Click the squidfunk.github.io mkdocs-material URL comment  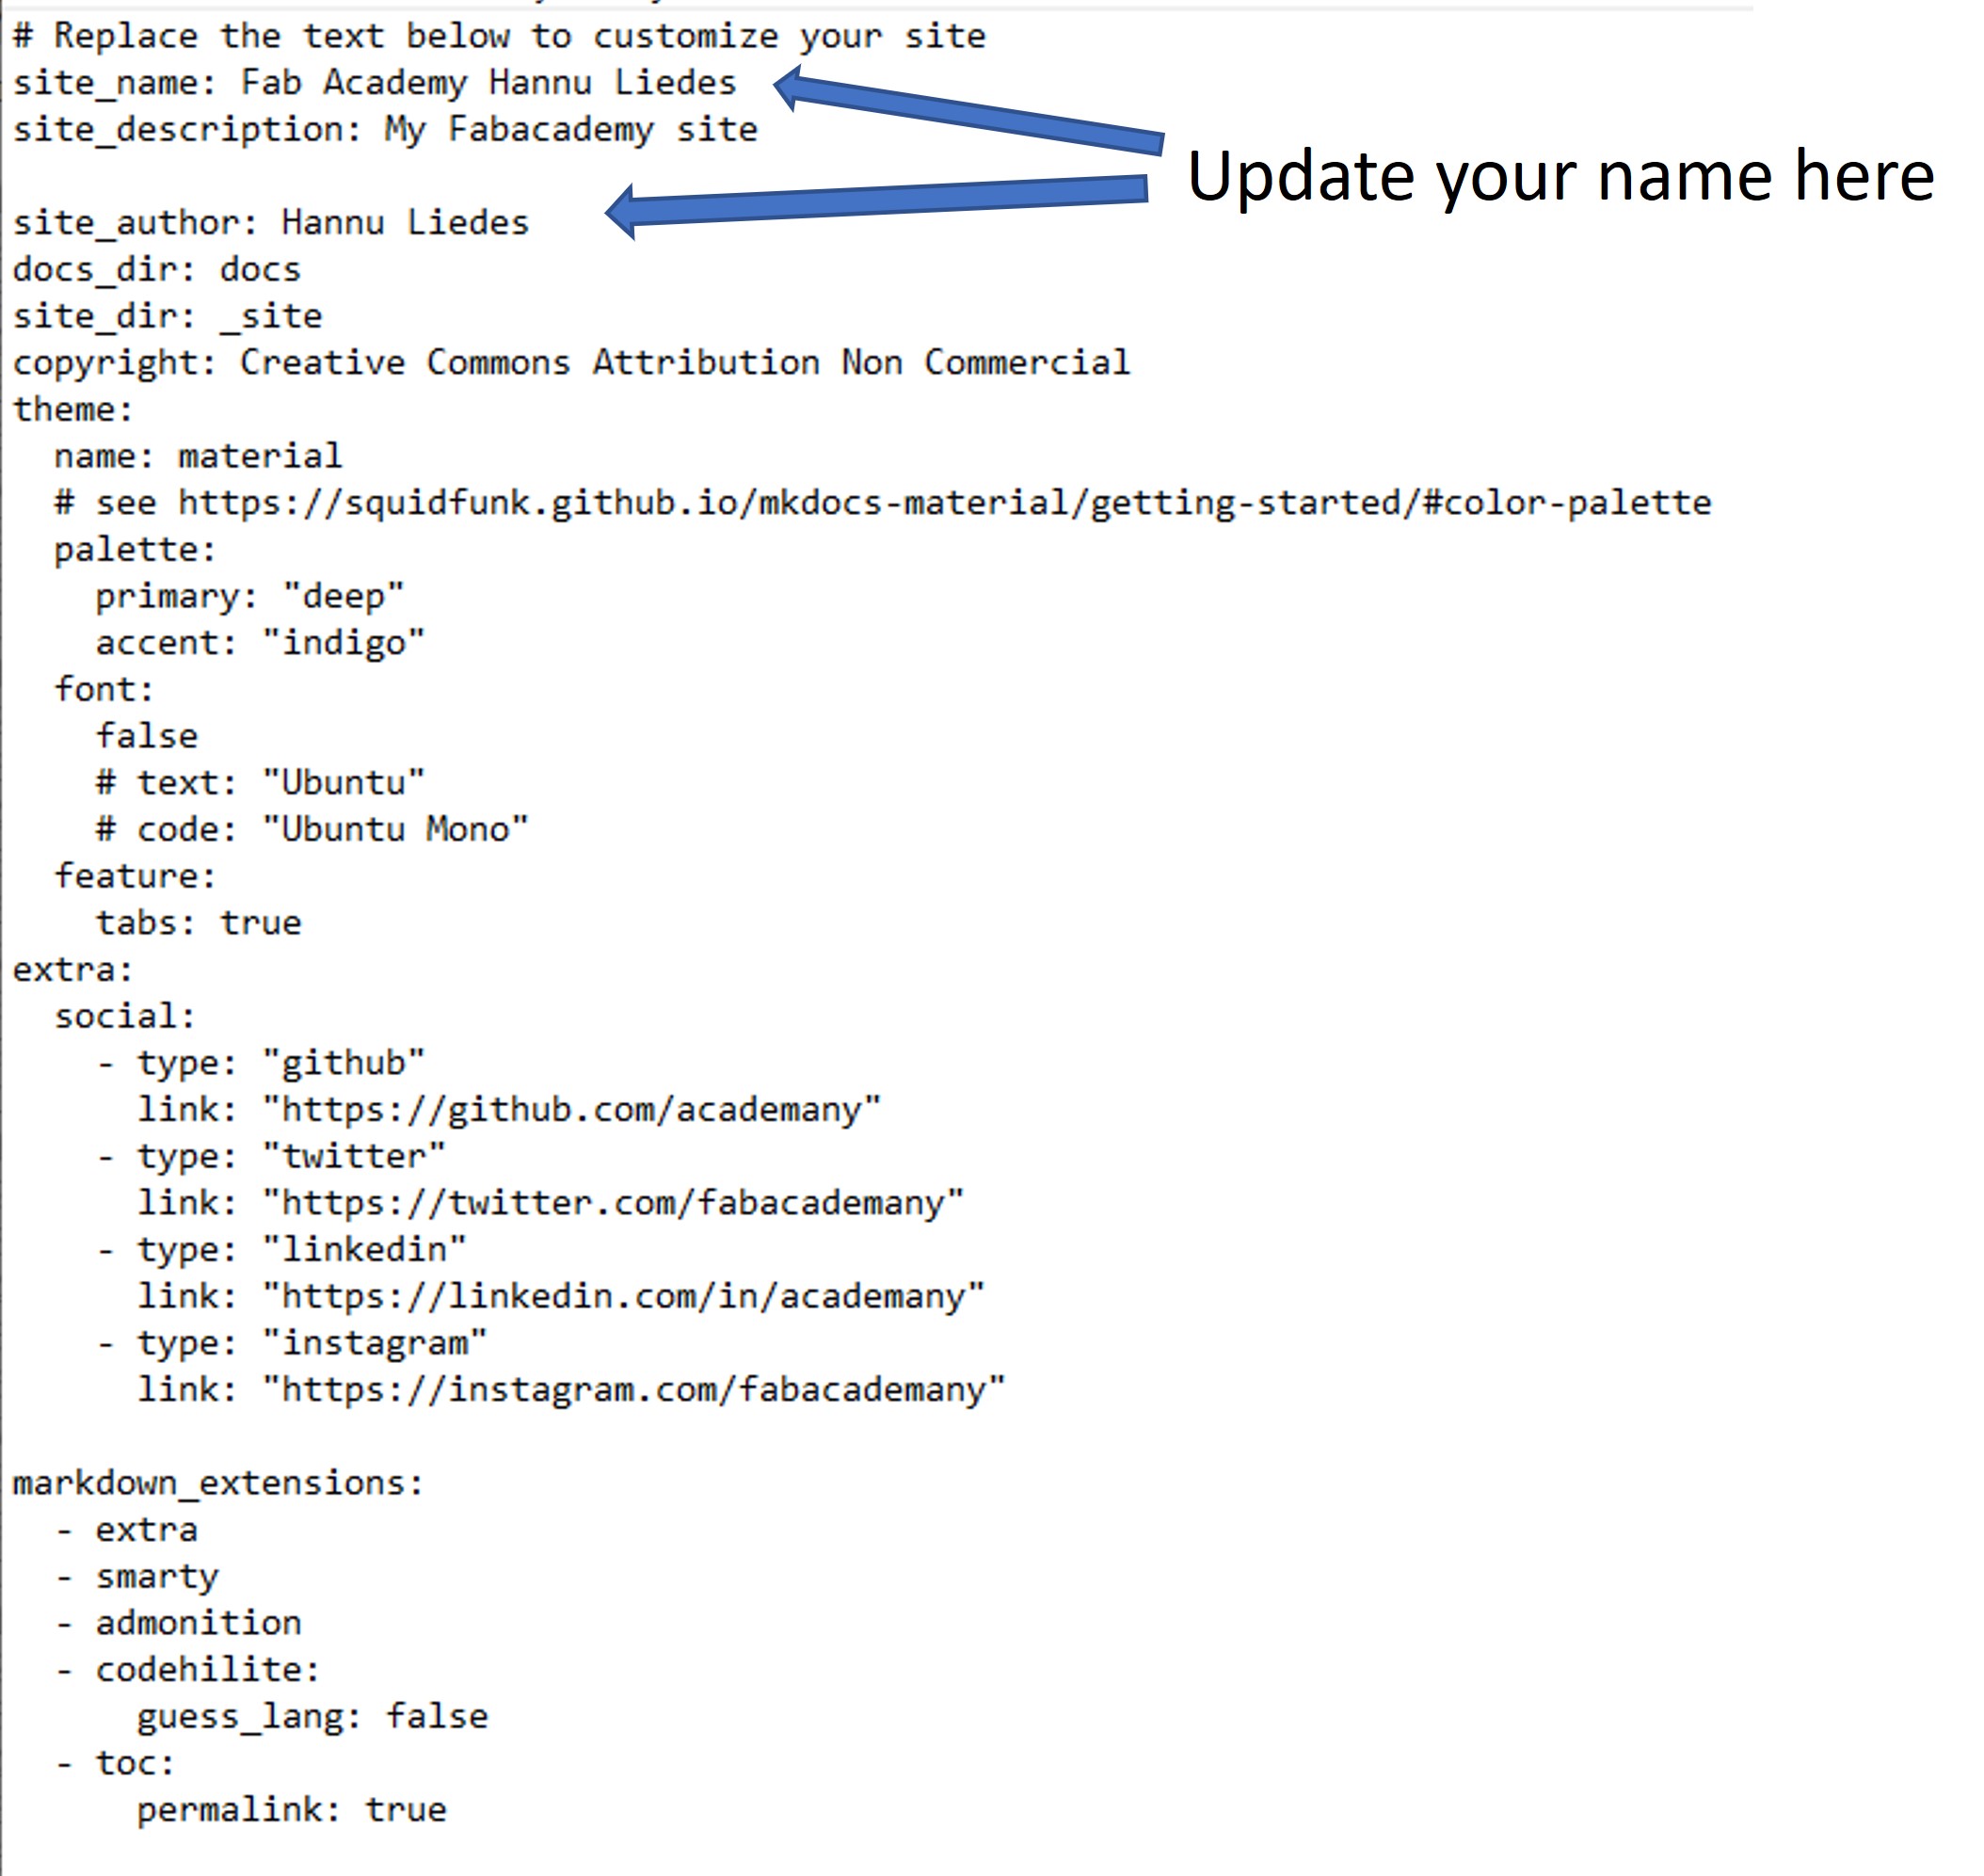pos(883,503)
